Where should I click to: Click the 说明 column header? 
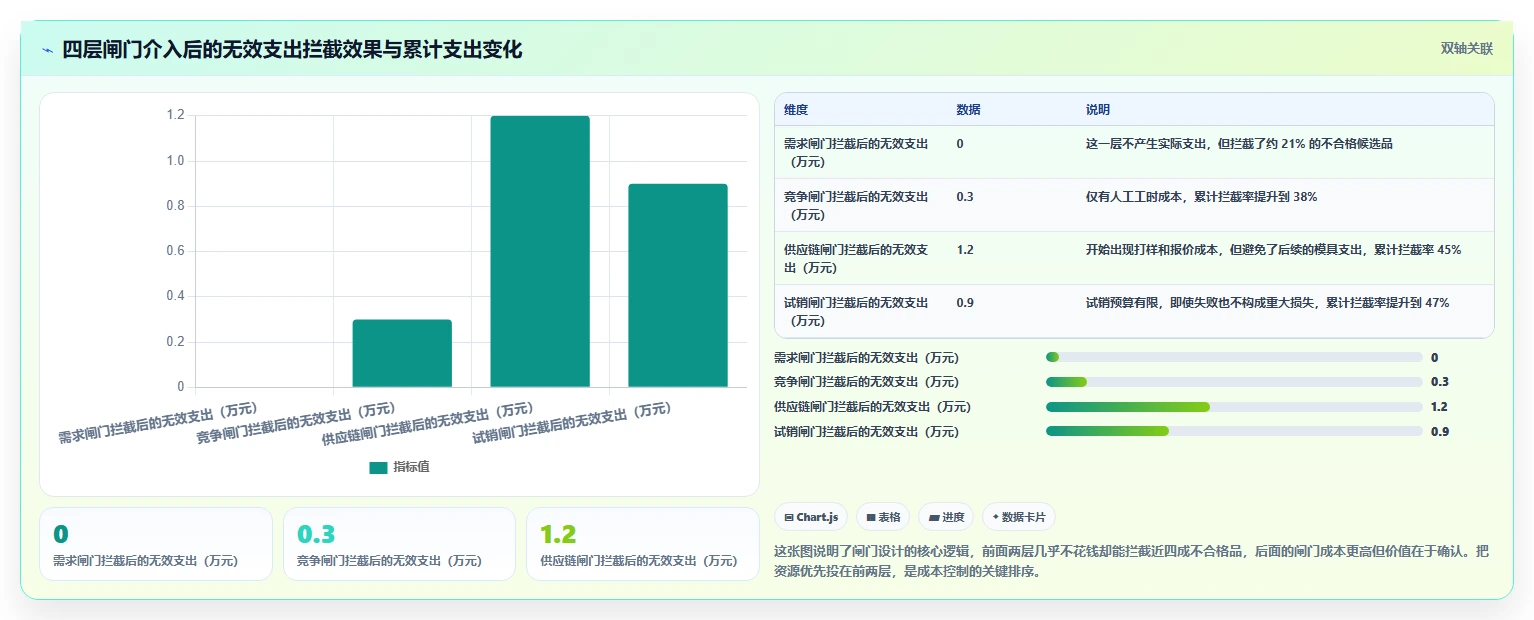coord(1098,110)
